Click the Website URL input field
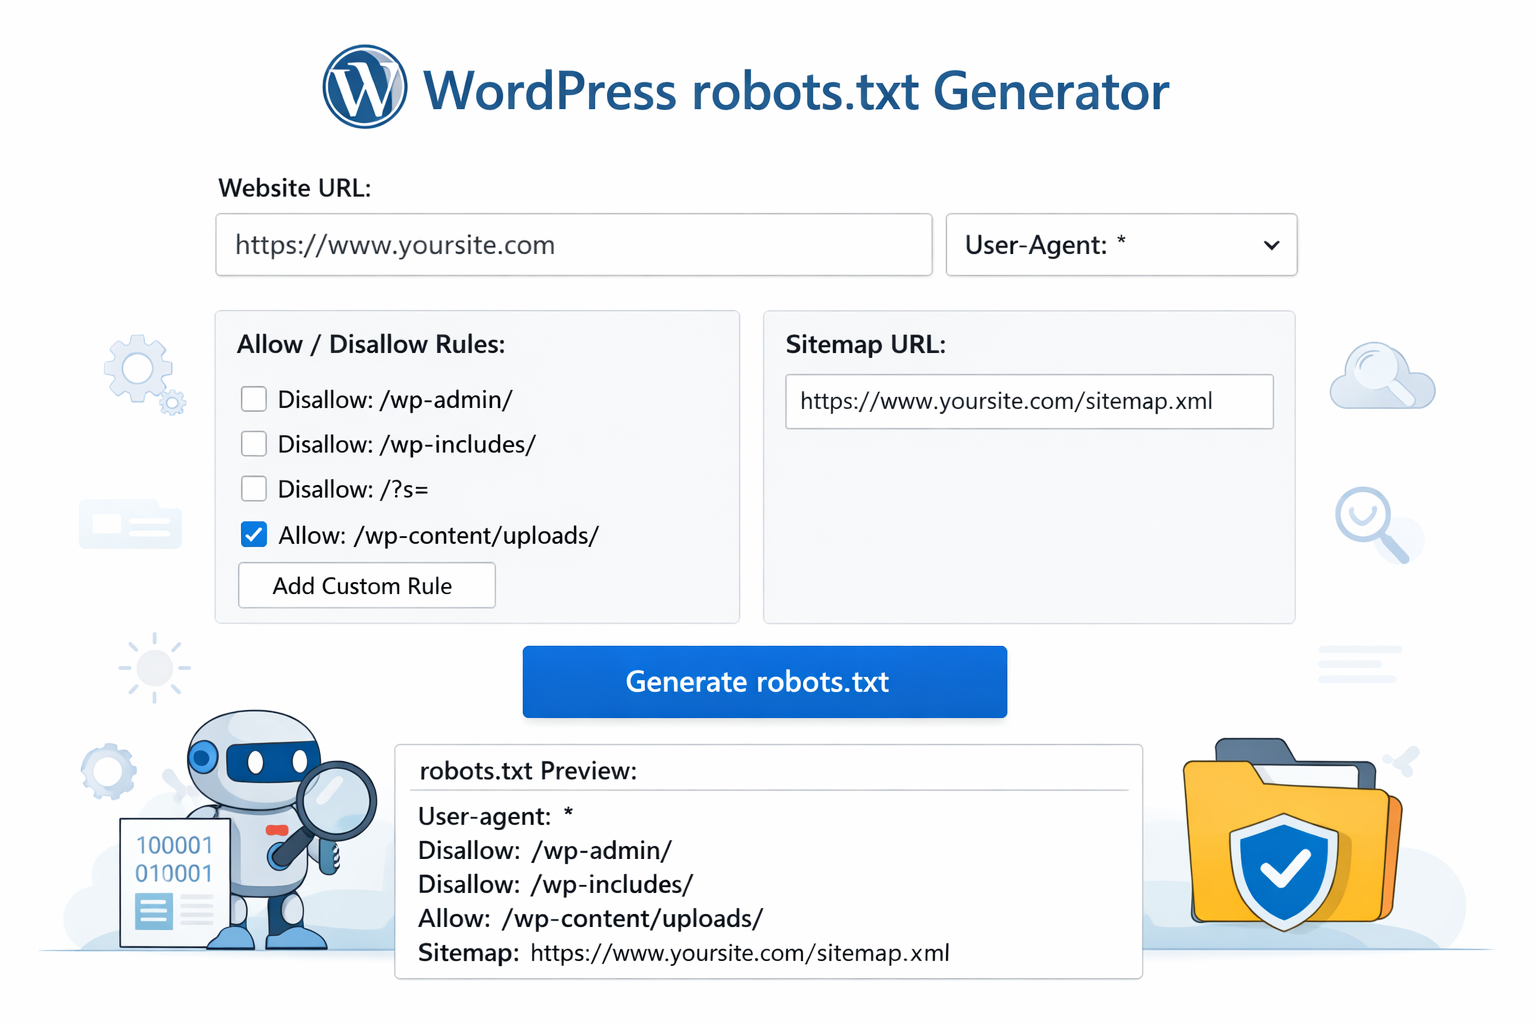Image resolution: width=1536 pixels, height=1024 pixels. tap(573, 245)
